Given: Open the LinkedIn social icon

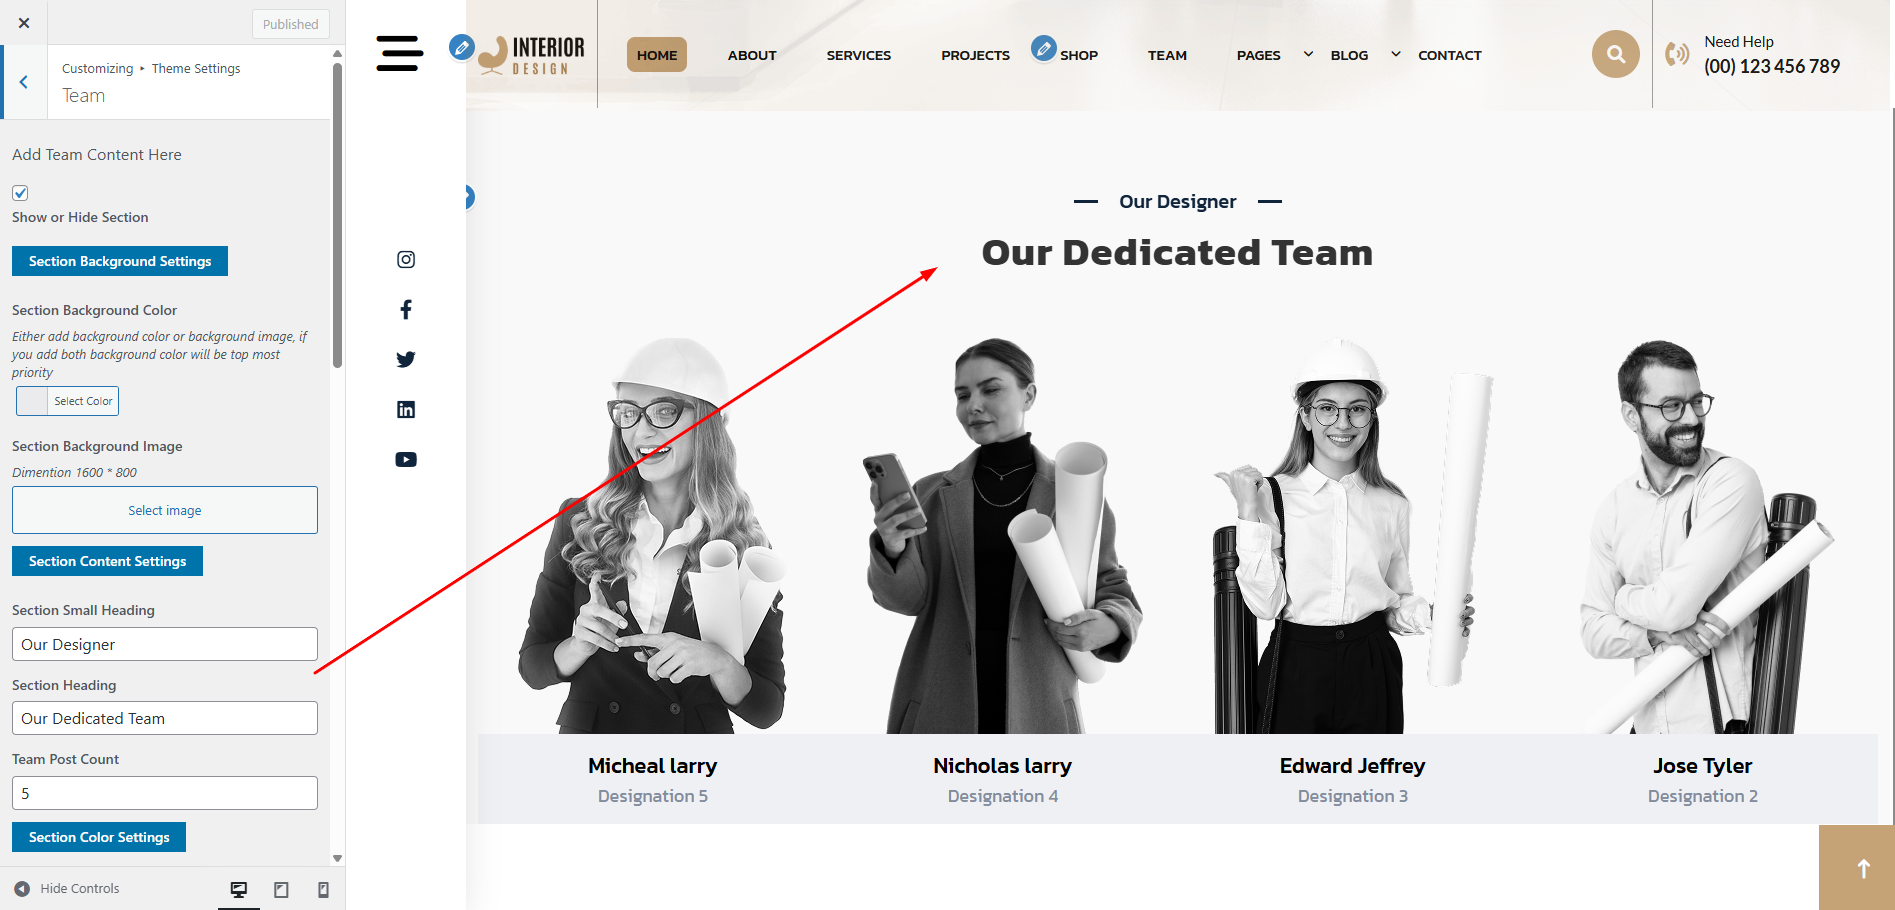Looking at the screenshot, I should pos(406,410).
